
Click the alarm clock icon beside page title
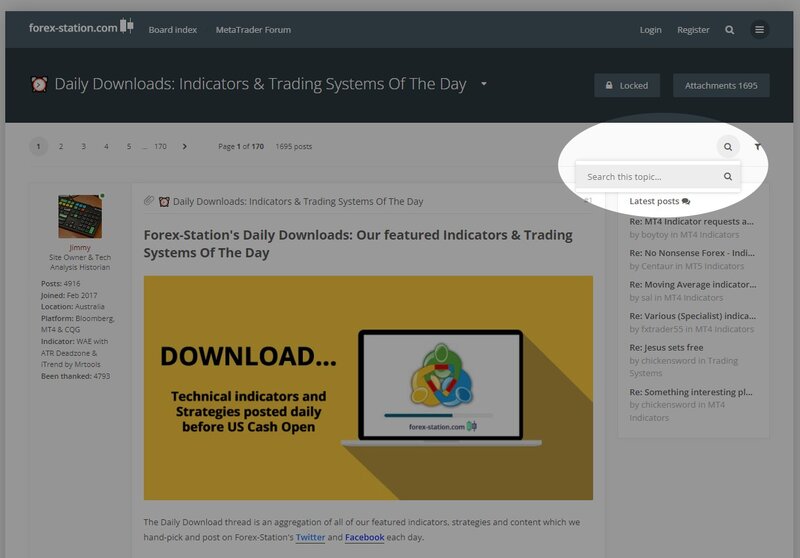pos(39,84)
